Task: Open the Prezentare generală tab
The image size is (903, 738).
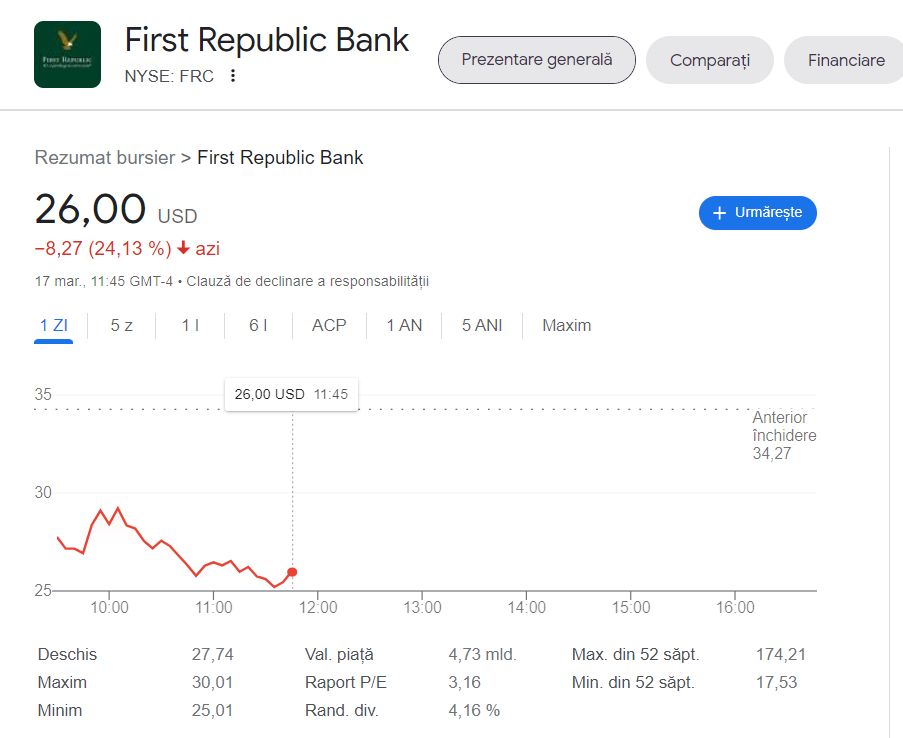Action: pos(536,60)
